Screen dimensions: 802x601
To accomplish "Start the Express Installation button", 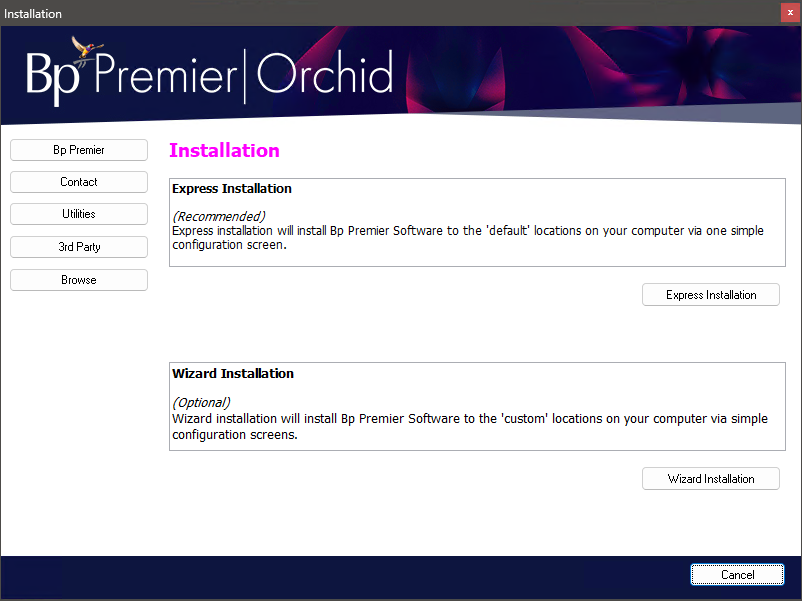I will tap(710, 295).
